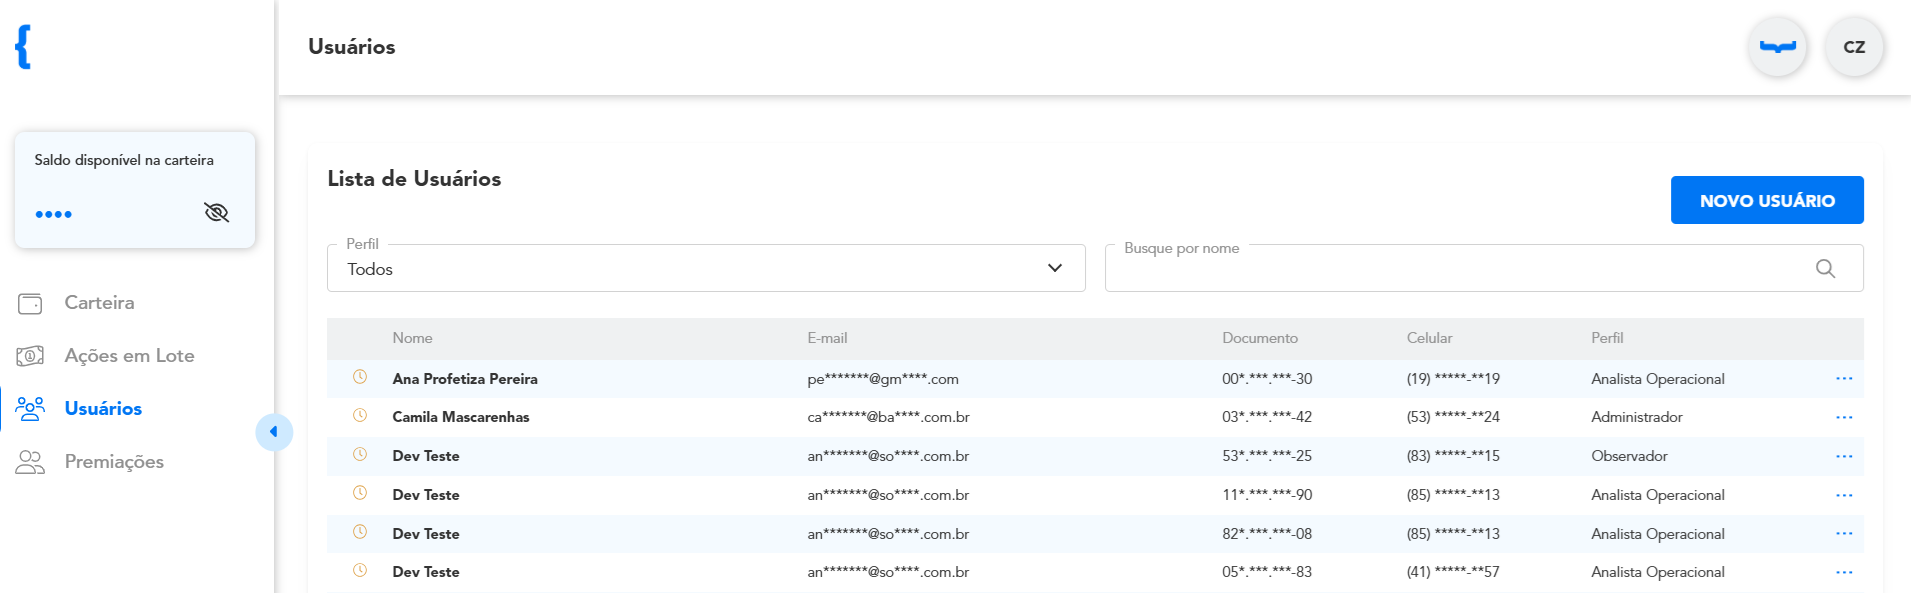Click clock status icon for Ana Profetiza Pereira
Screen dimensions: 1911x593
tap(360, 377)
